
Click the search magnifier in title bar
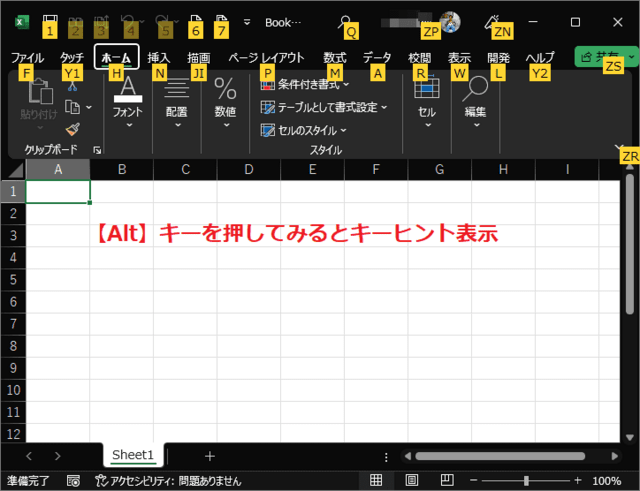345,21
